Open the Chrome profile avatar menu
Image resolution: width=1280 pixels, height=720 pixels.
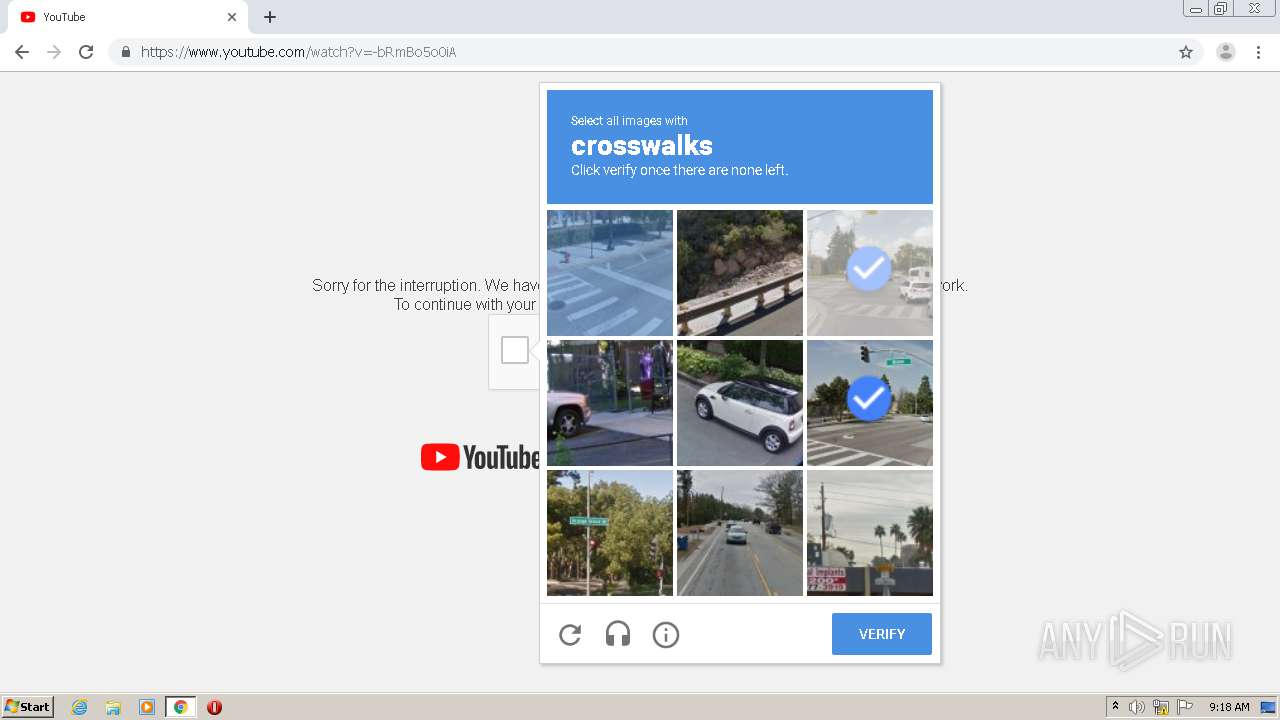[x=1226, y=52]
